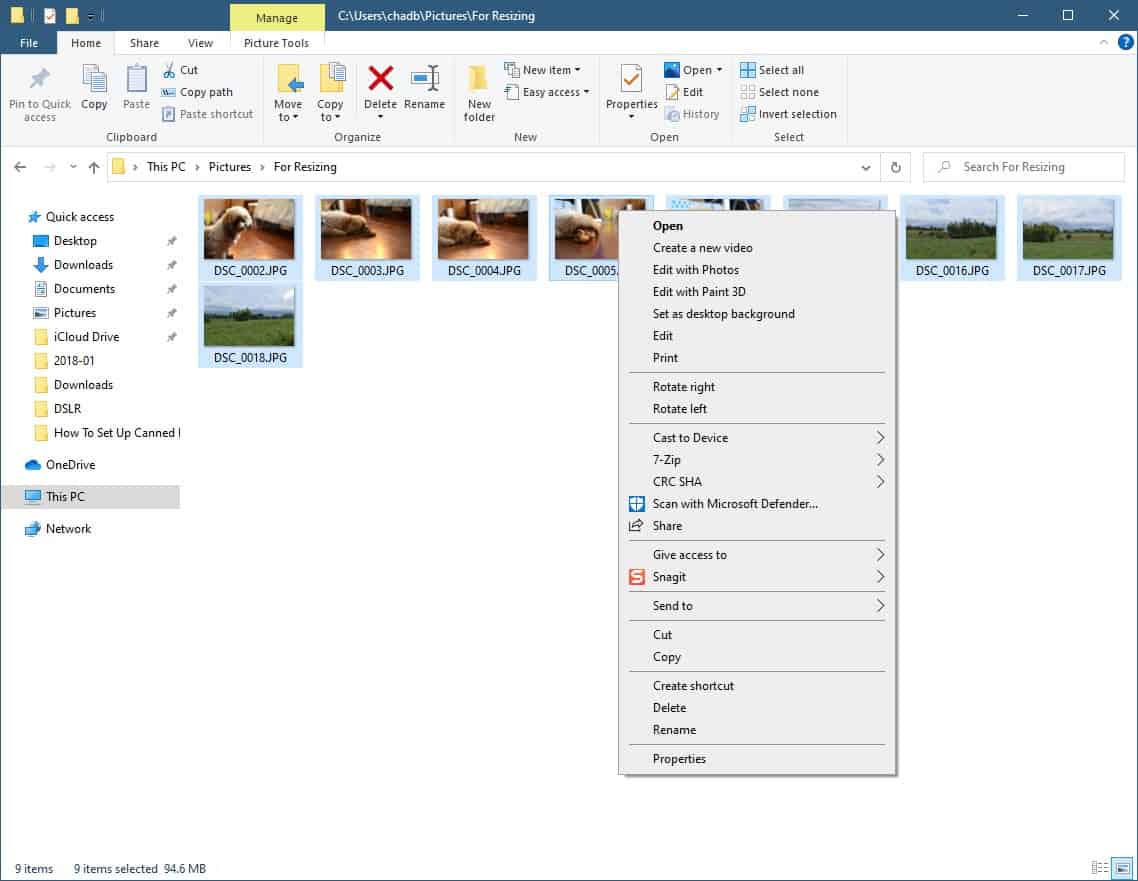1138x881 pixels.
Task: Click the Back navigation arrow
Action: pos(20,167)
